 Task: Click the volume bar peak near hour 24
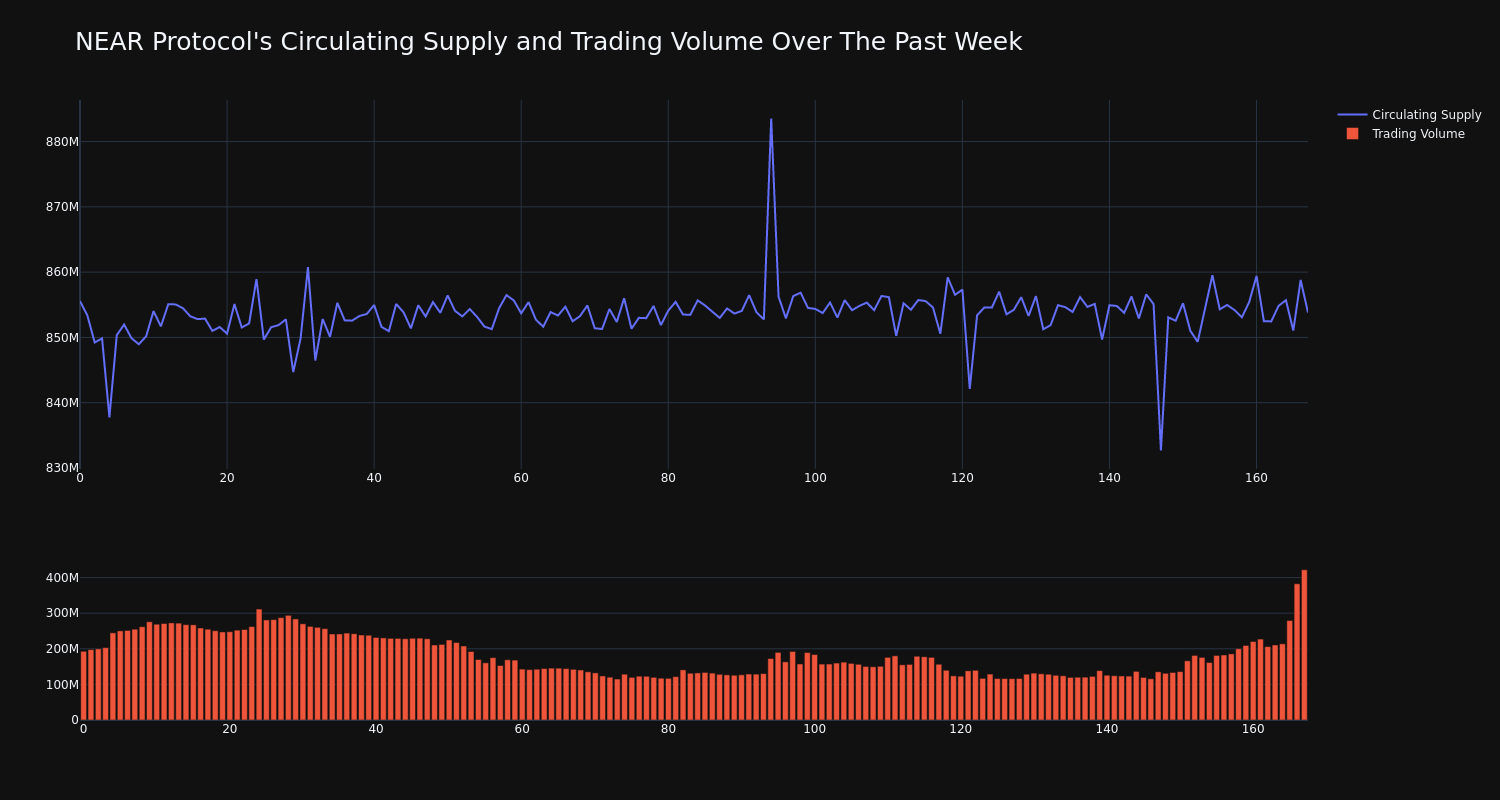(259, 665)
